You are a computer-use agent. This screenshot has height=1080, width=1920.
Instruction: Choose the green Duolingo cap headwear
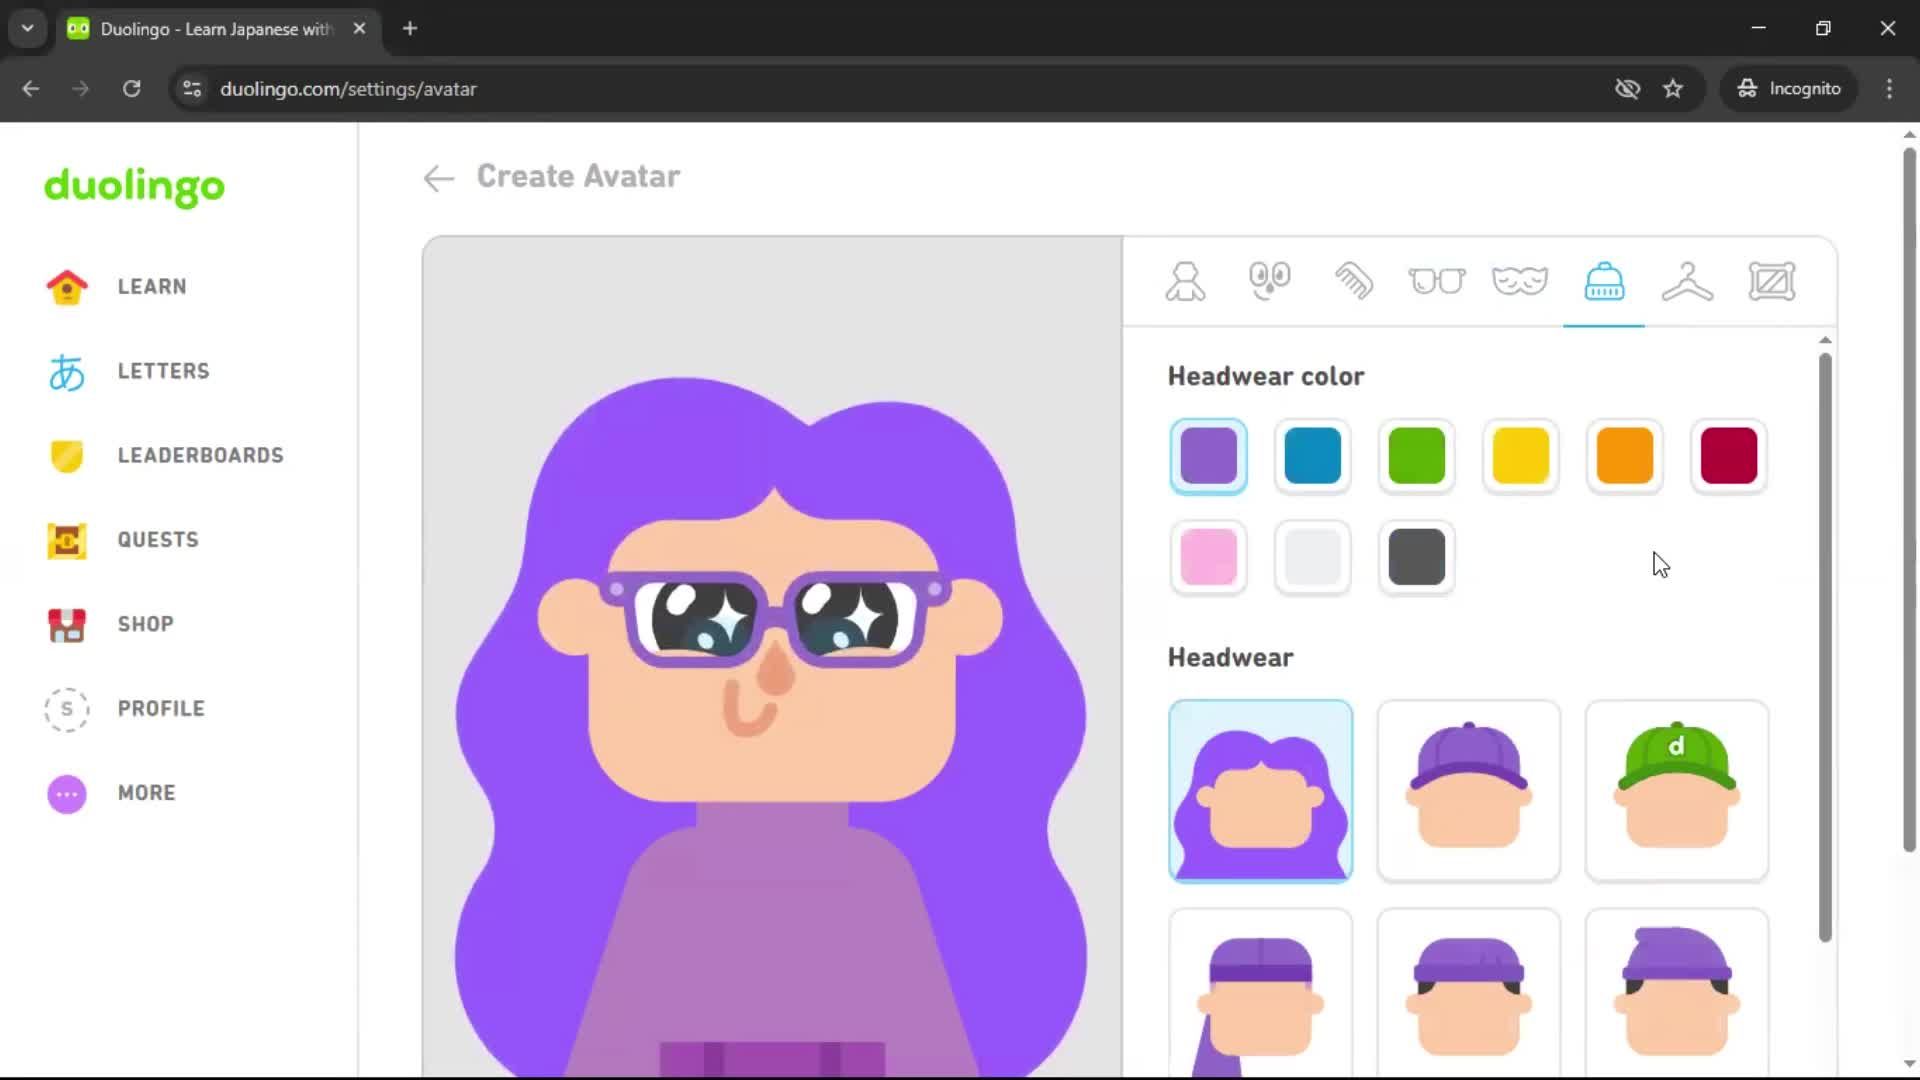(1676, 790)
